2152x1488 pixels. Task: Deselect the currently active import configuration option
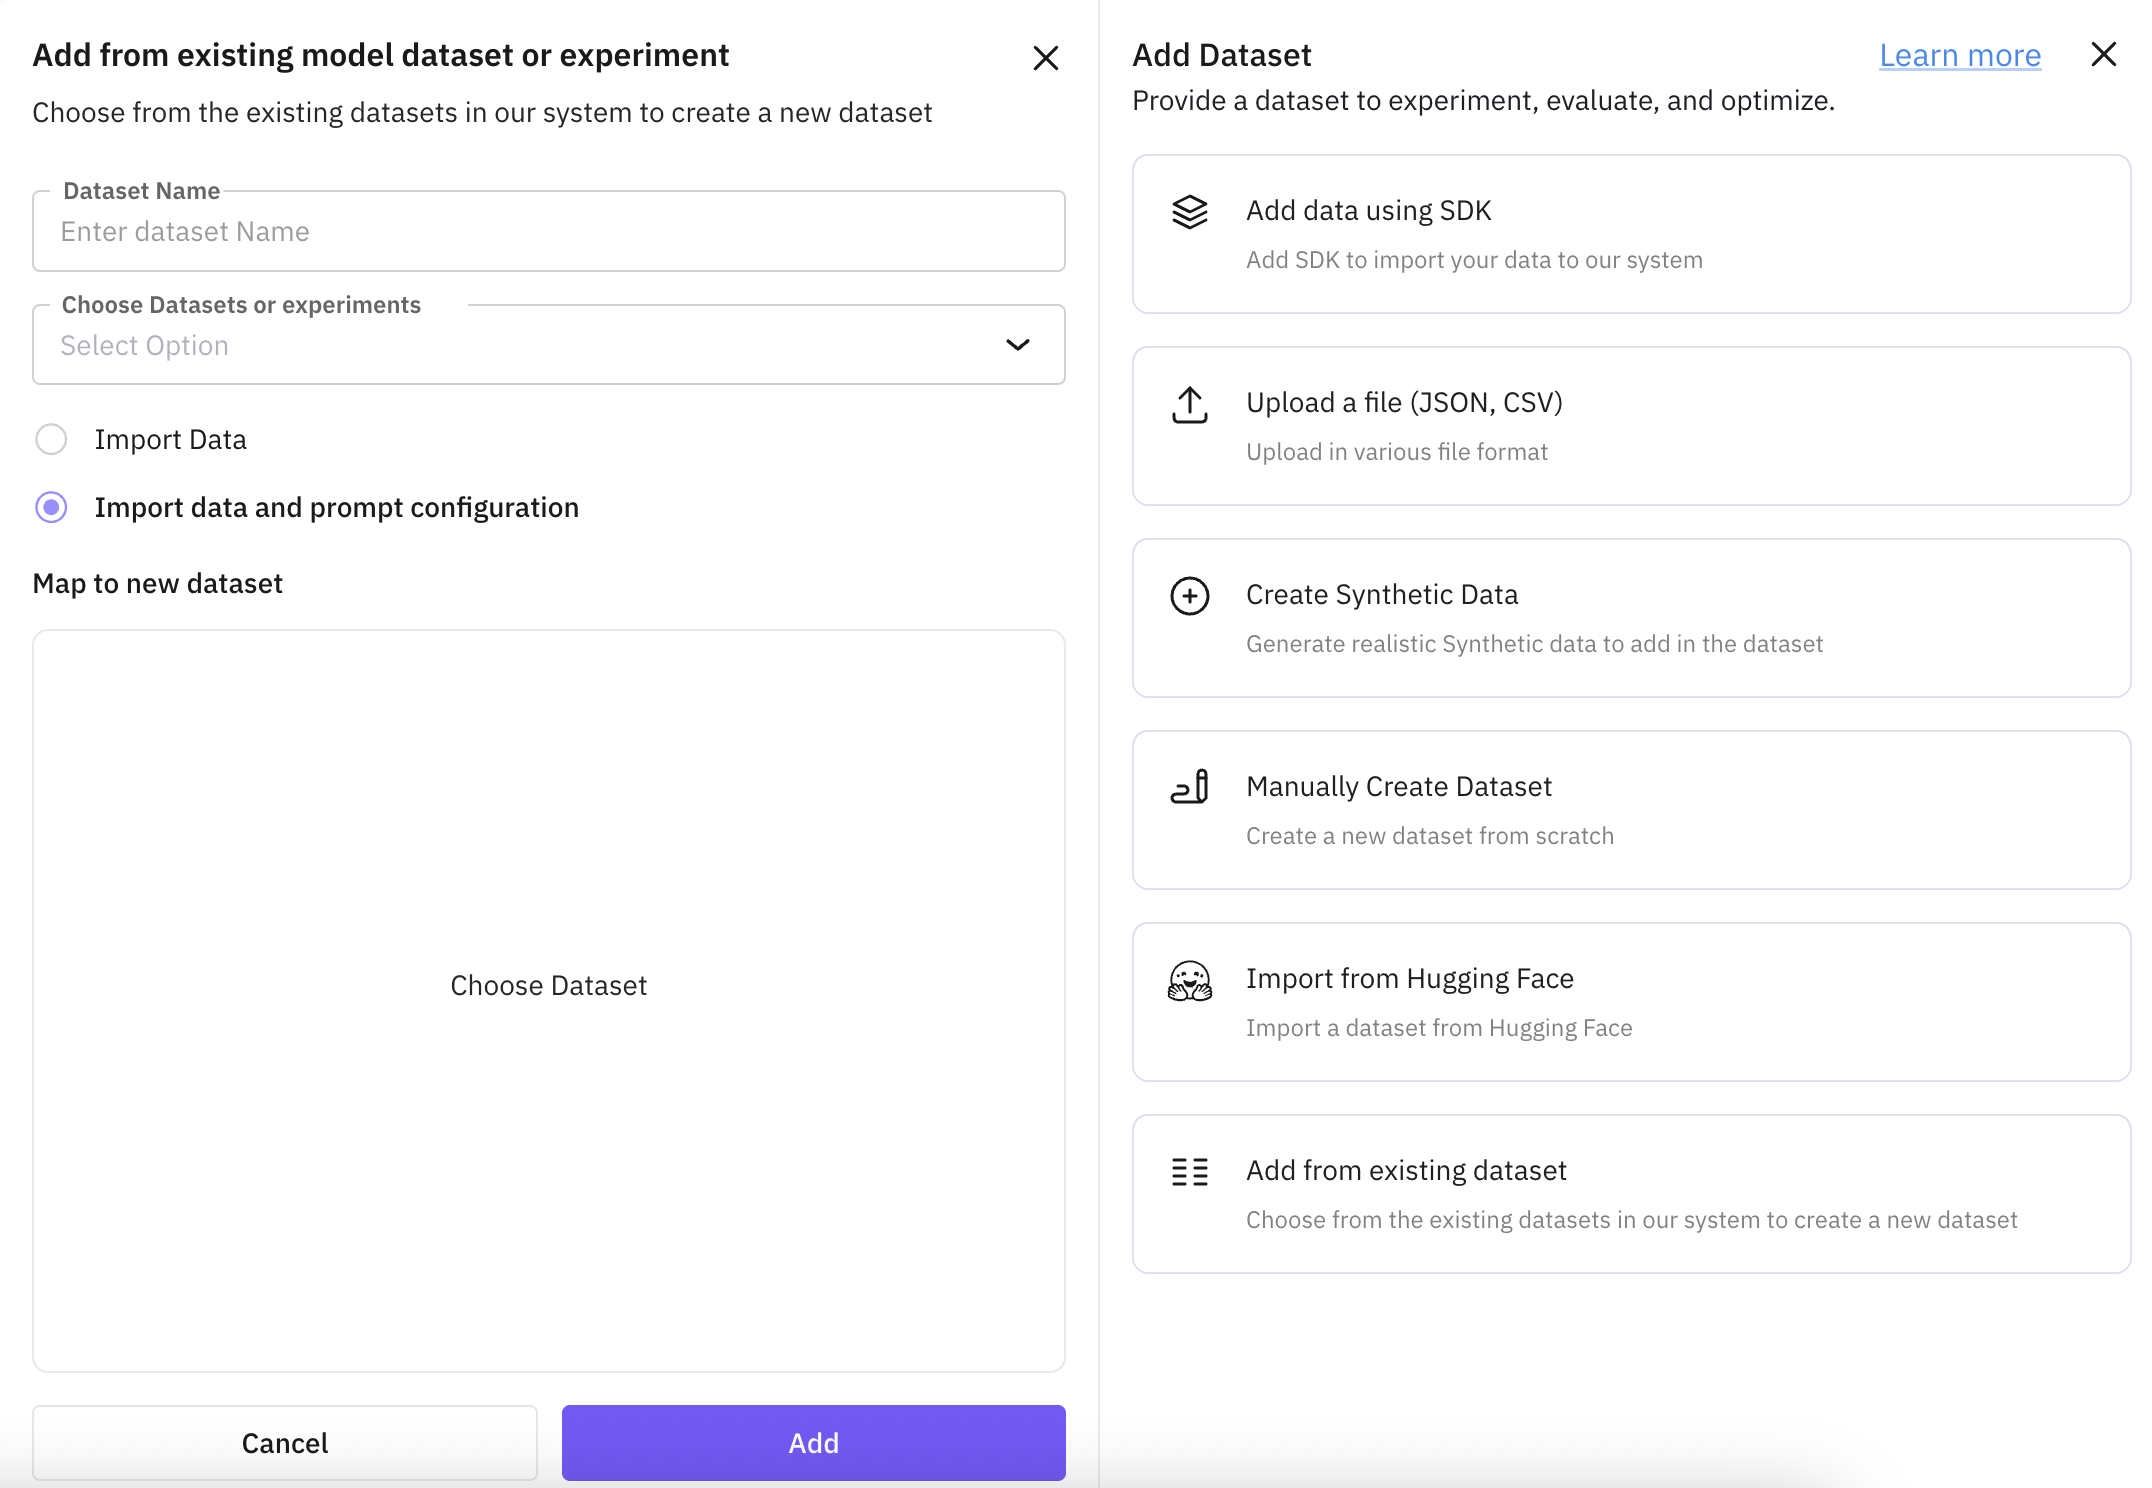(51, 507)
